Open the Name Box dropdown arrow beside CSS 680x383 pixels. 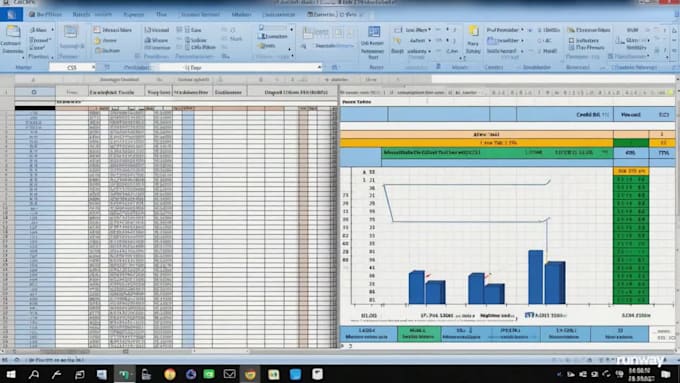point(93,67)
